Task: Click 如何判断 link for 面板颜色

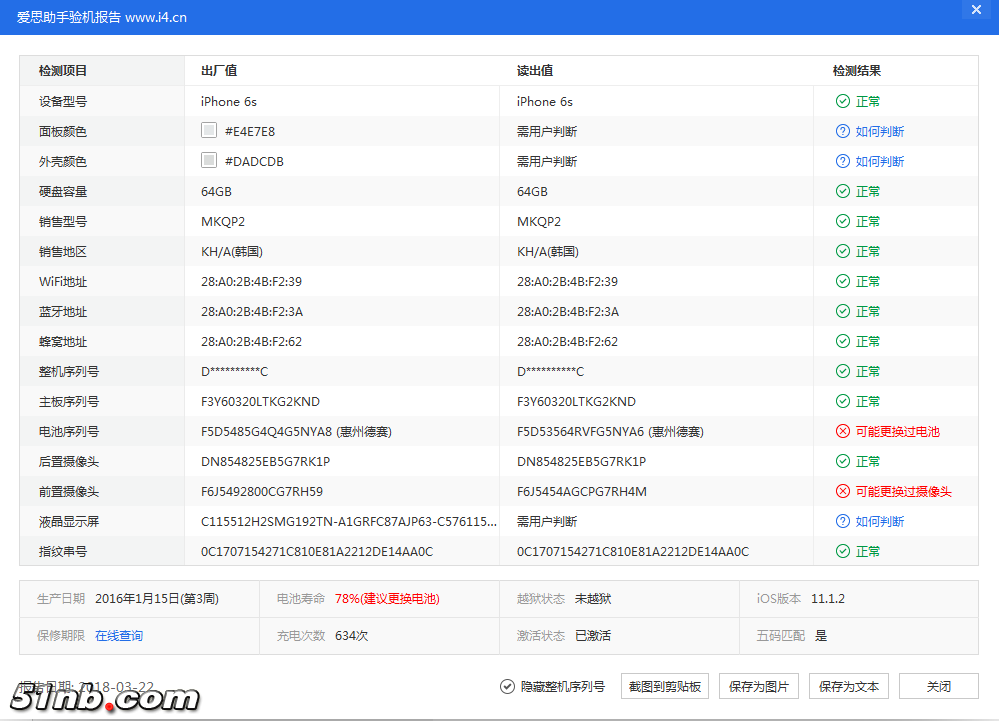Action: coord(880,131)
